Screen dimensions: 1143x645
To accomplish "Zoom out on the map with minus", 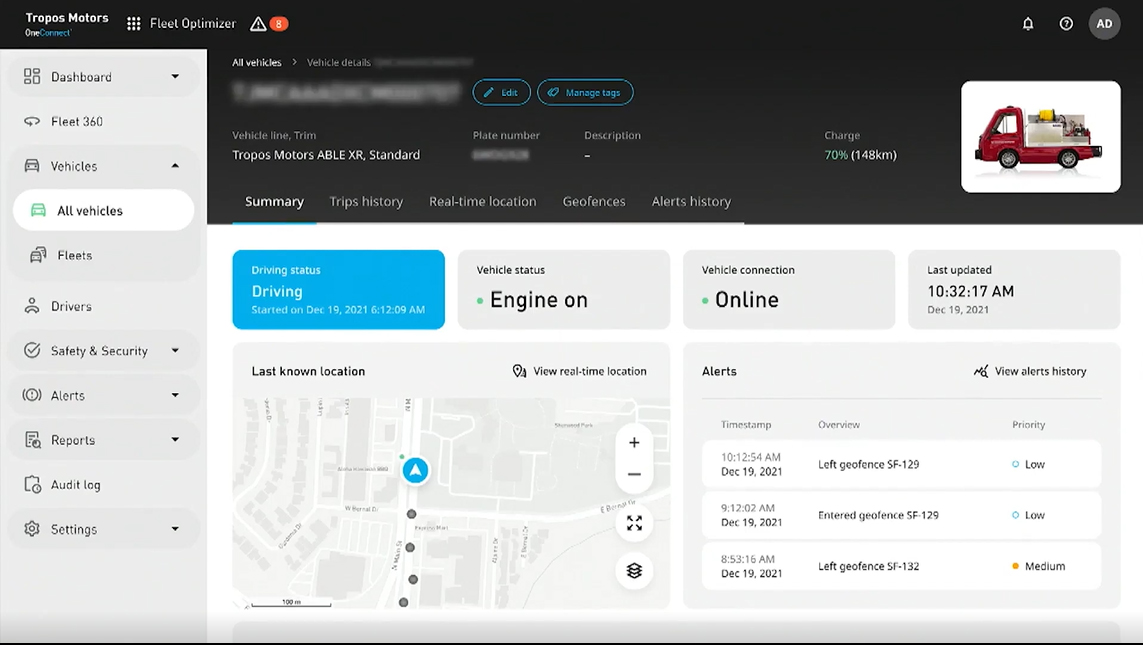I will (x=634, y=474).
